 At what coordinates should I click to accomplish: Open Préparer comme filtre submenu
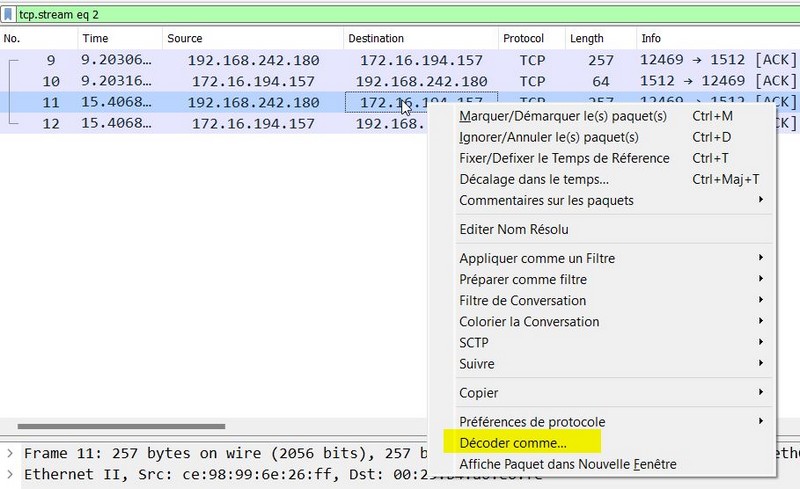[x=613, y=280]
